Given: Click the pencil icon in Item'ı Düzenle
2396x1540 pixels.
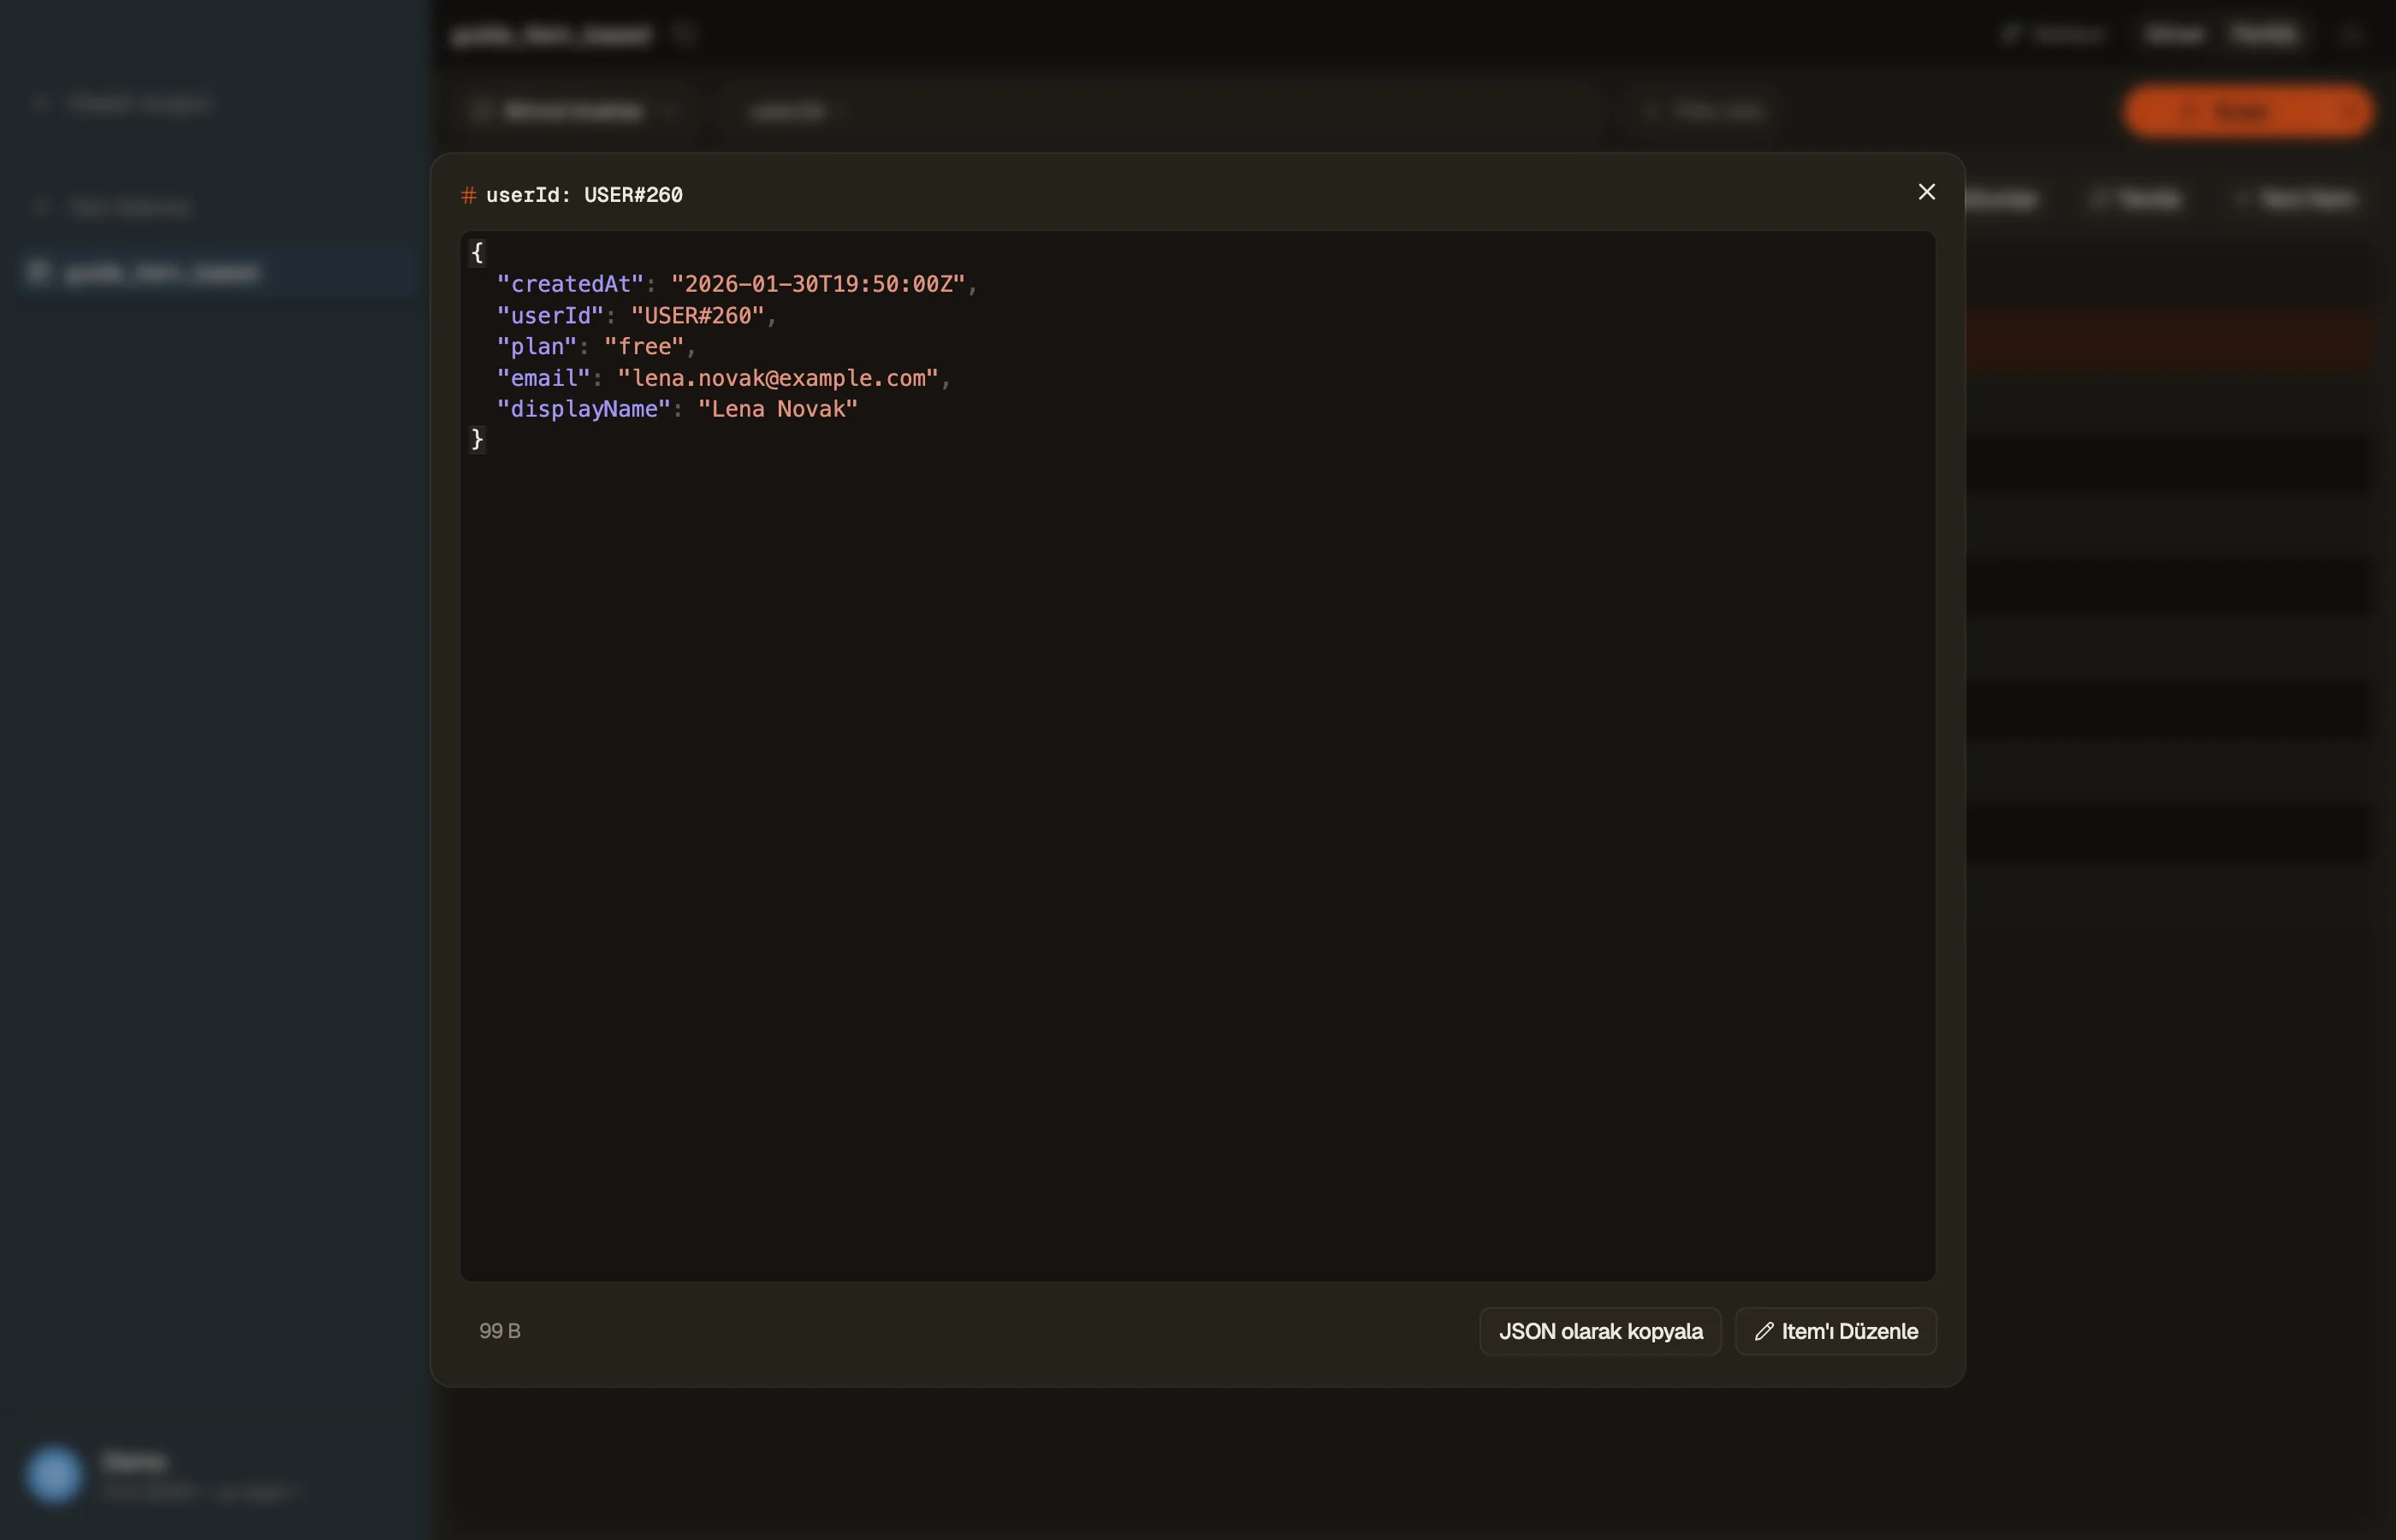Looking at the screenshot, I should tap(1764, 1331).
